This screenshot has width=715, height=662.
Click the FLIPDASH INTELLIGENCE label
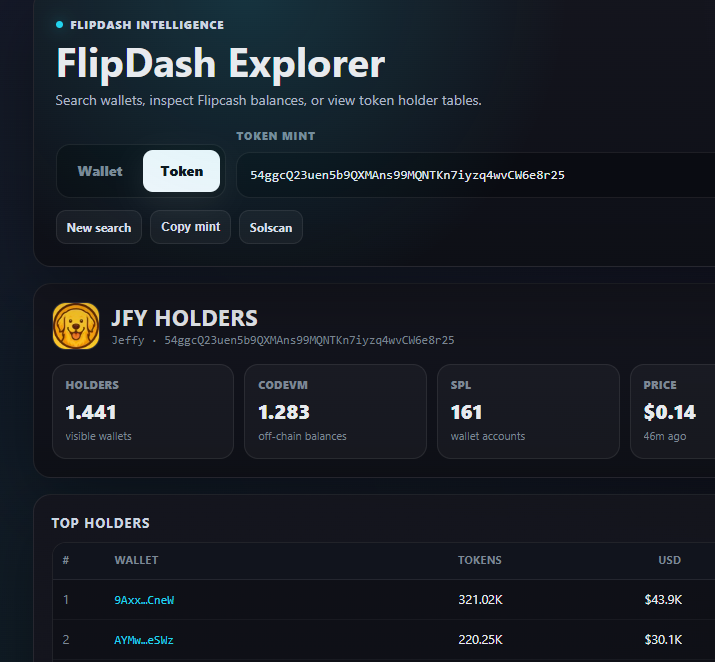click(x=147, y=25)
